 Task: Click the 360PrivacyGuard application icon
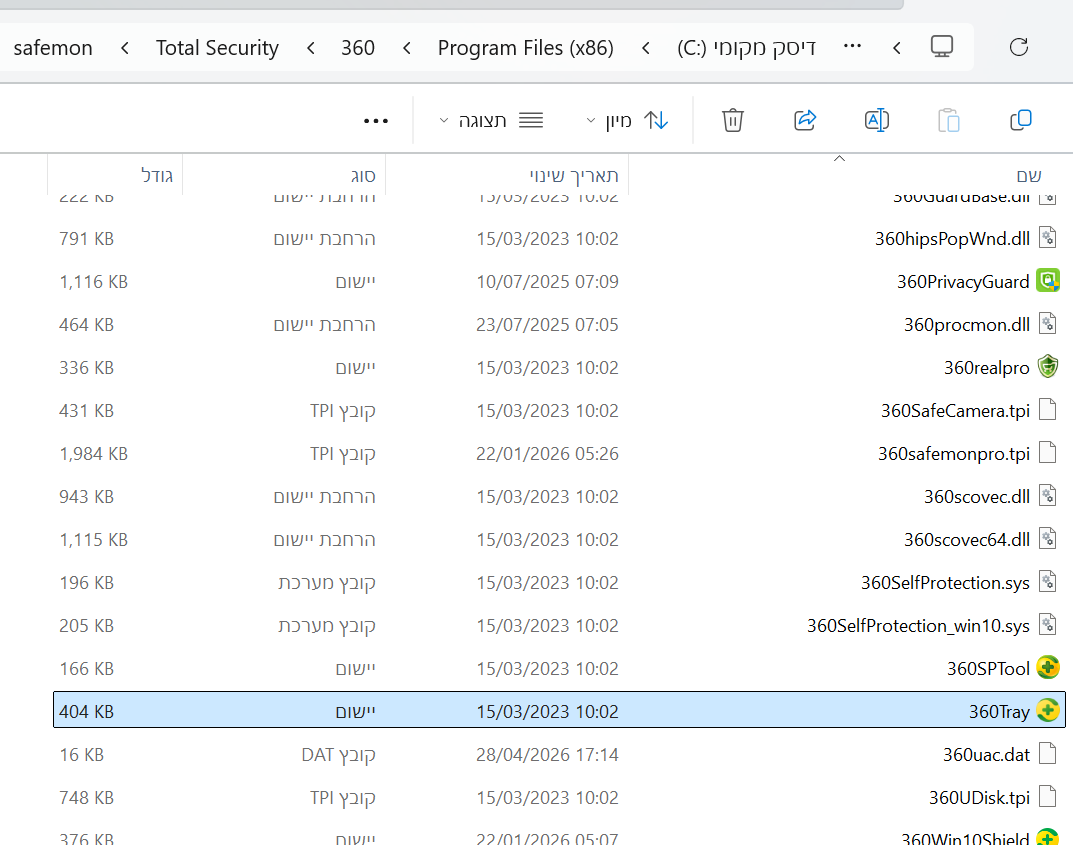1047,281
